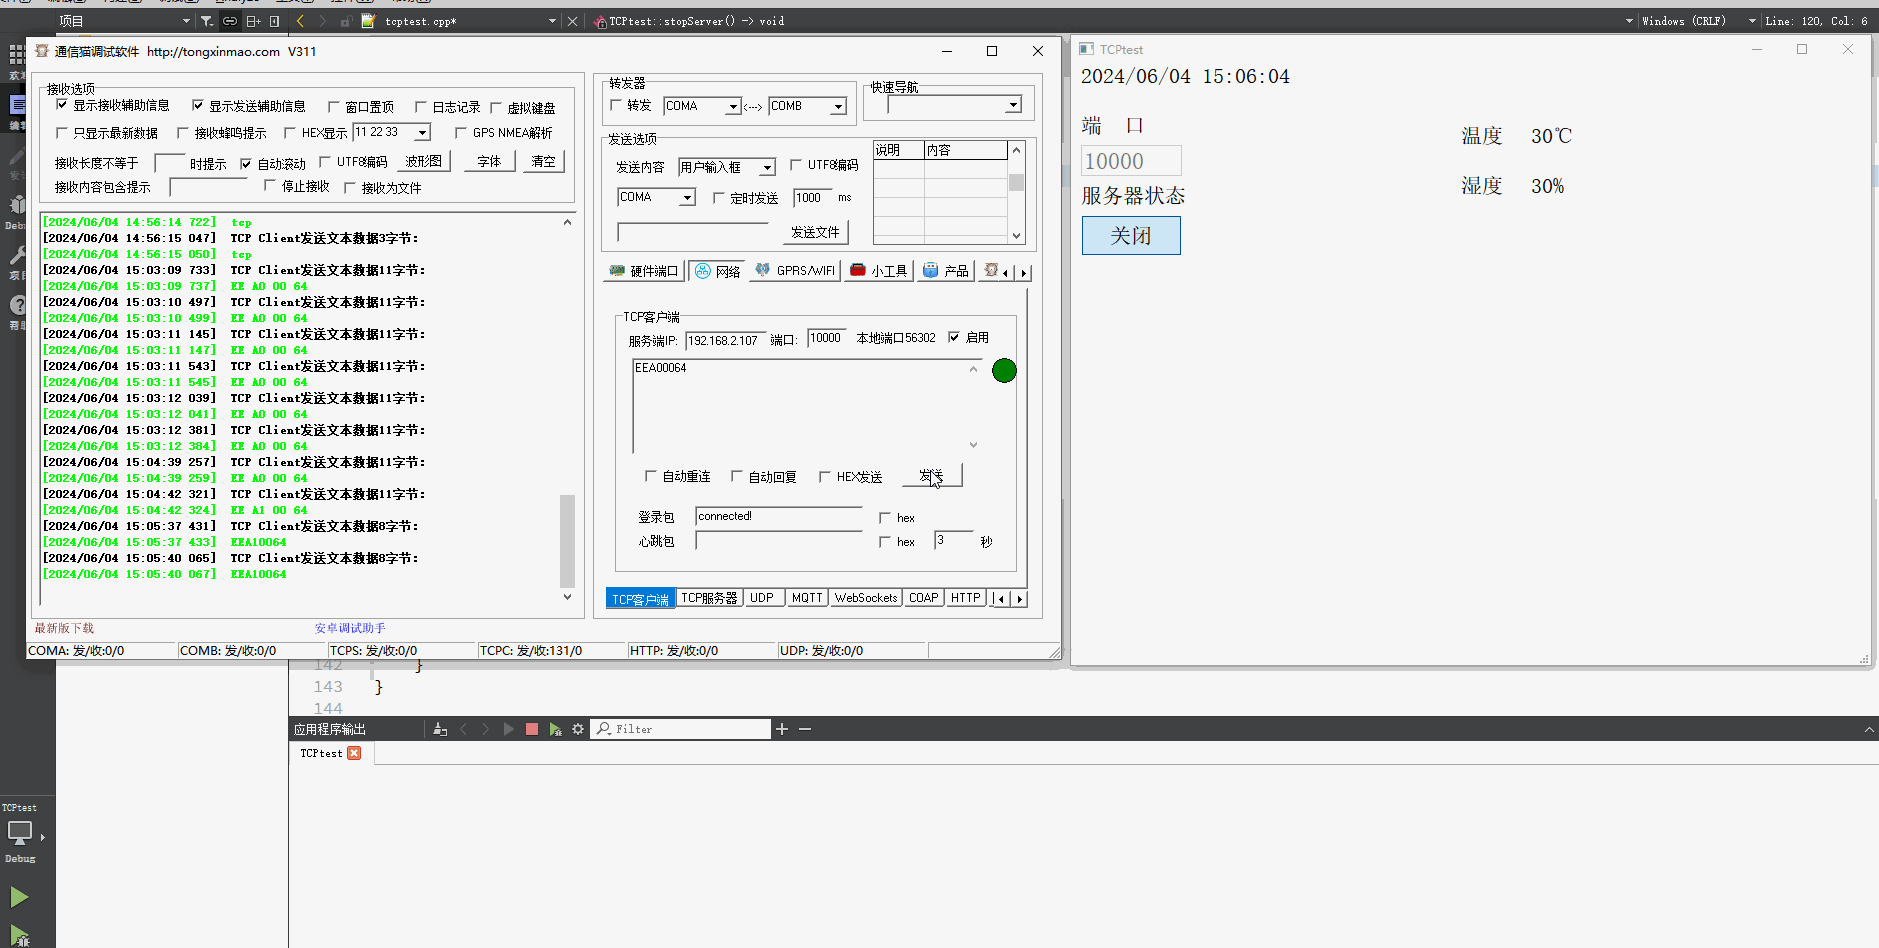Screen dimensions: 1879x948
Task: Expand the COMA forwarder source dropdown
Action: [x=733, y=107]
